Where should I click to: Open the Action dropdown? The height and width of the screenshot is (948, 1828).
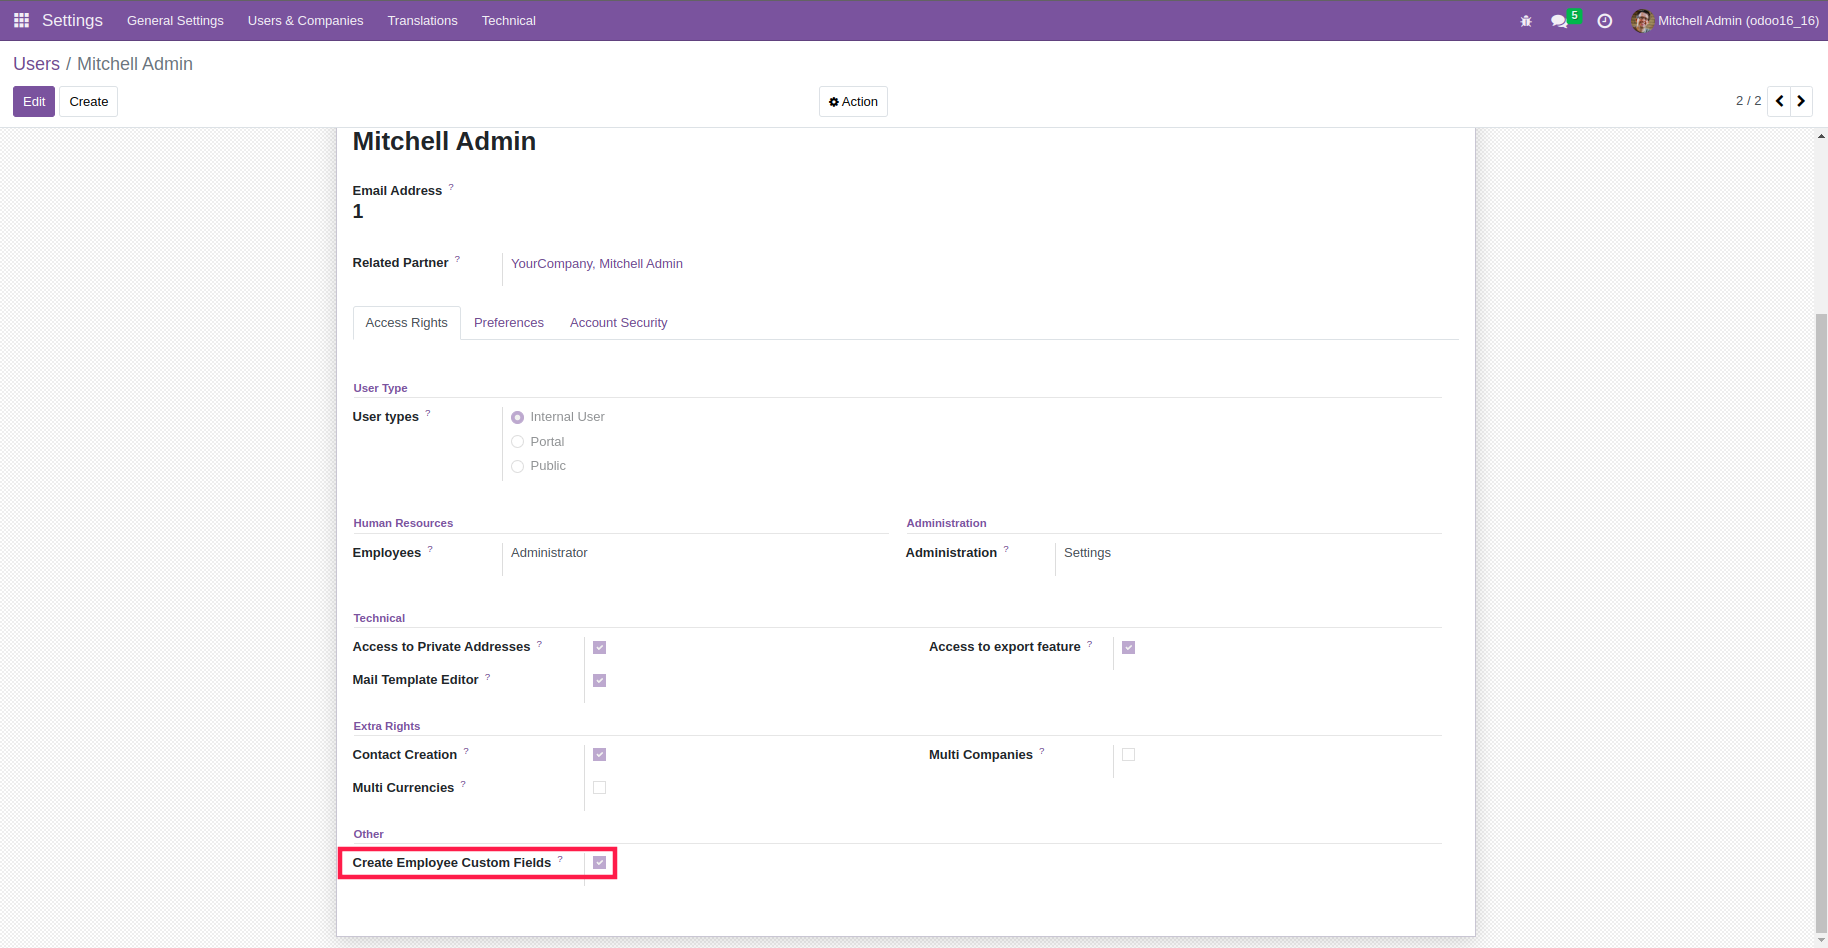[853, 102]
